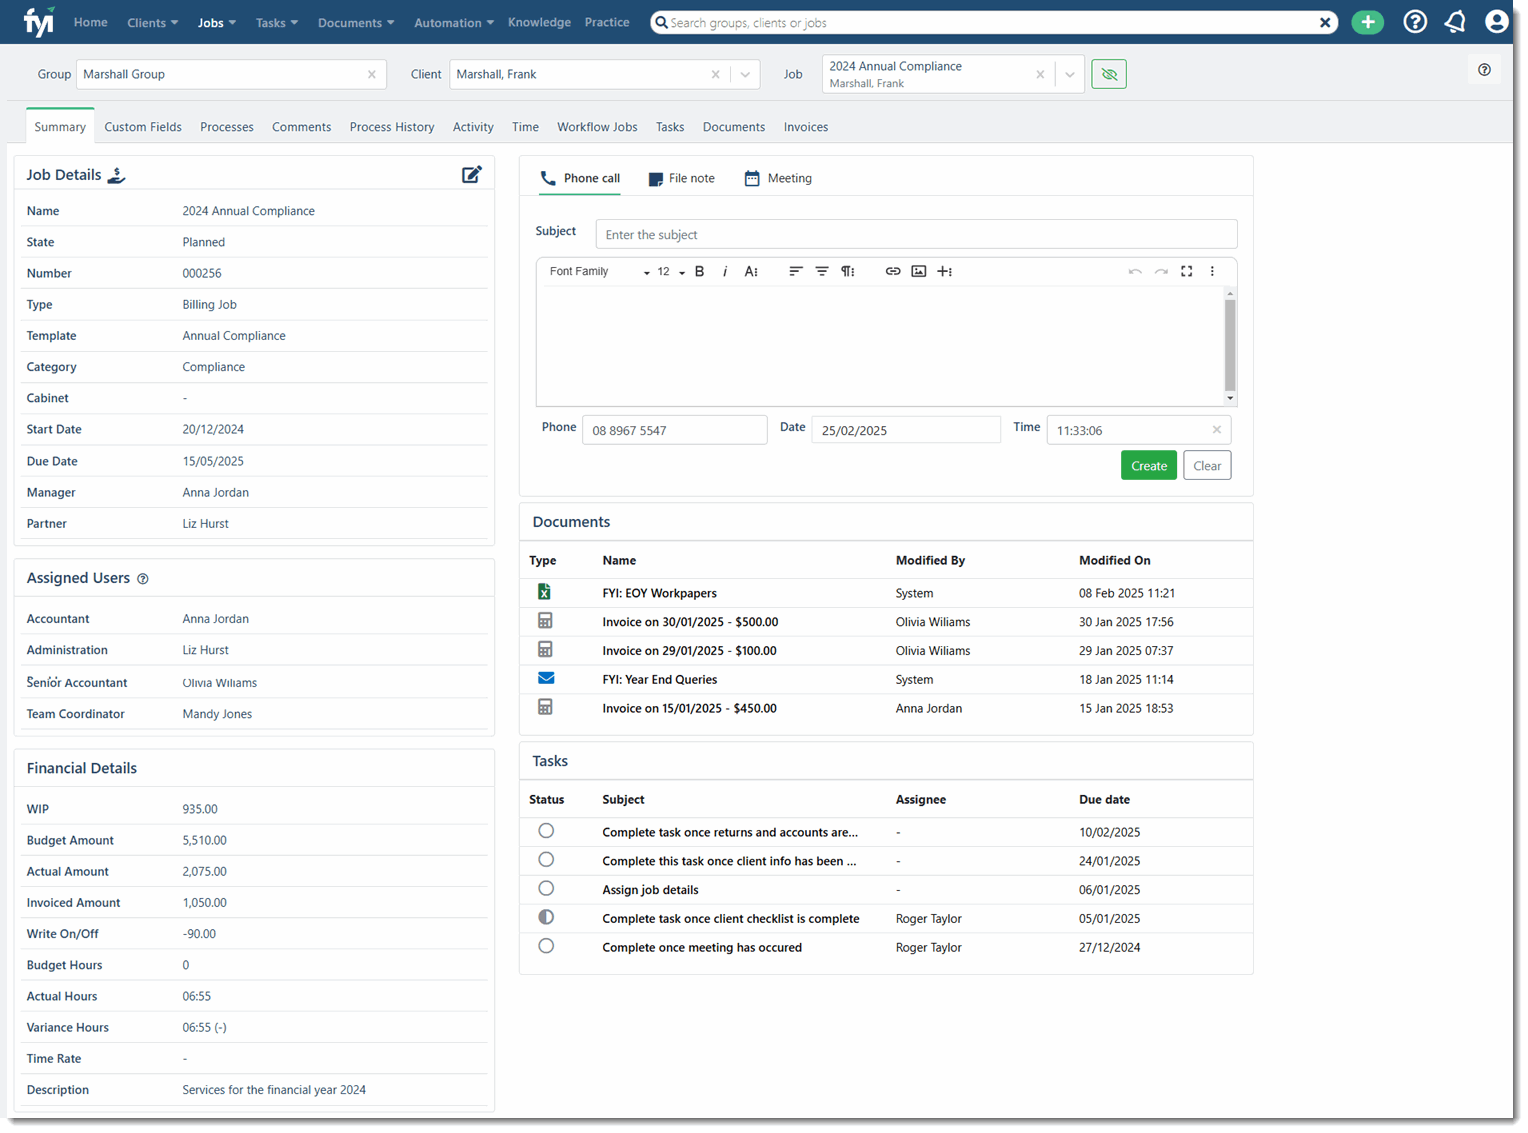Expand the Job selector dropdown arrow
1528x1133 pixels.
1070,74
